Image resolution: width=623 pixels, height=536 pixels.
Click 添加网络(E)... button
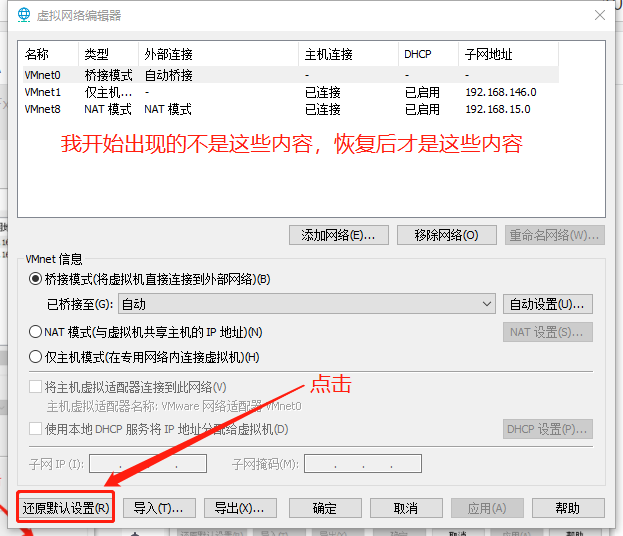pos(339,235)
